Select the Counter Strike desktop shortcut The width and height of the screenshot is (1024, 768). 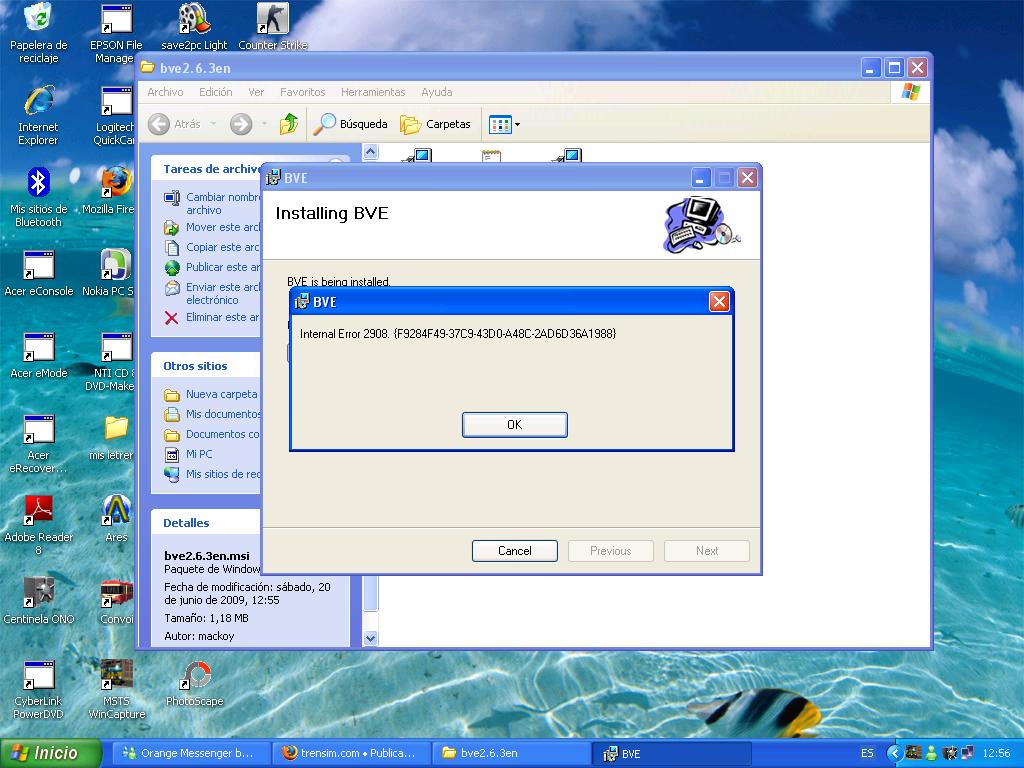tap(272, 20)
